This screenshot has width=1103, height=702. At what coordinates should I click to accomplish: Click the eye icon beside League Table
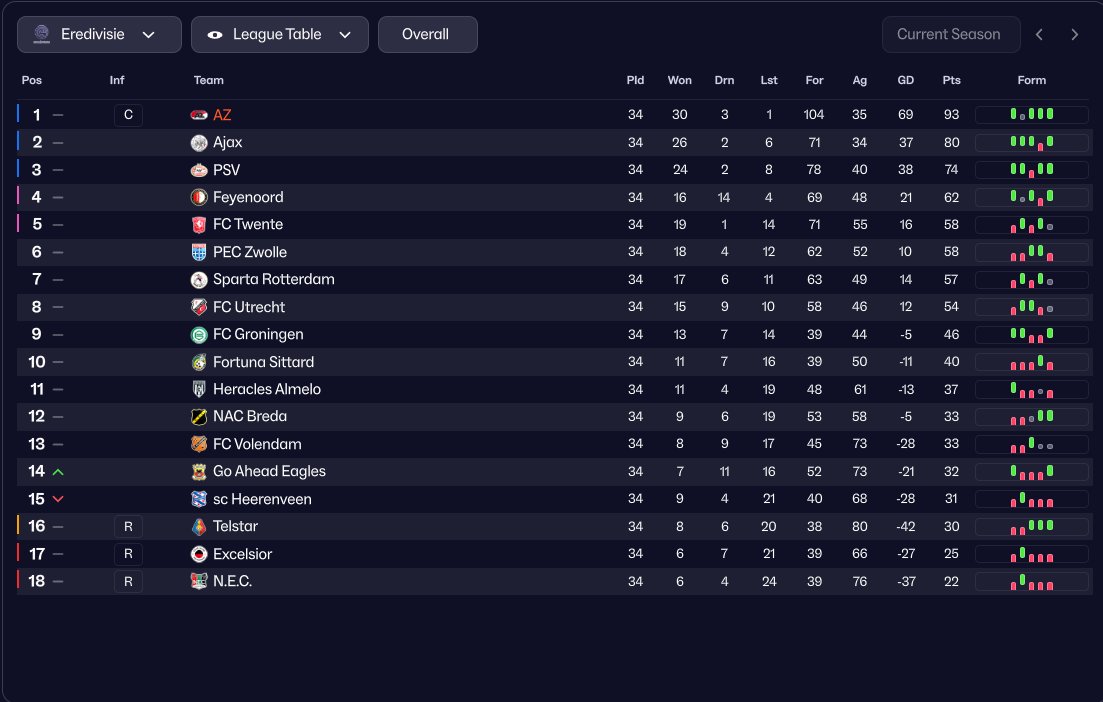(x=215, y=34)
